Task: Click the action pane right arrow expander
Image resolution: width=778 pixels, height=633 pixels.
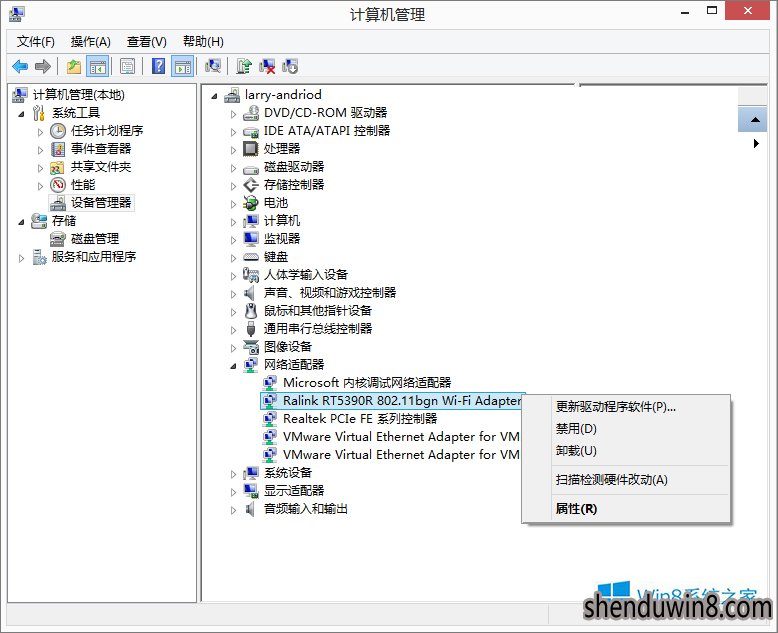Action: (756, 144)
